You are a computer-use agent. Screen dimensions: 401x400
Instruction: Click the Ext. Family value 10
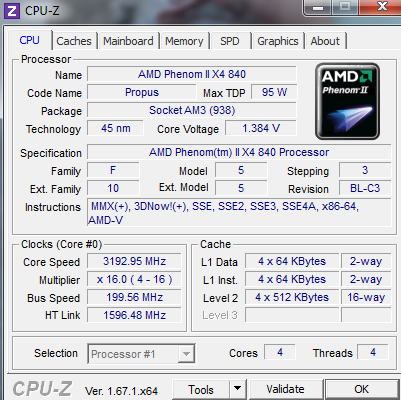pos(113,188)
